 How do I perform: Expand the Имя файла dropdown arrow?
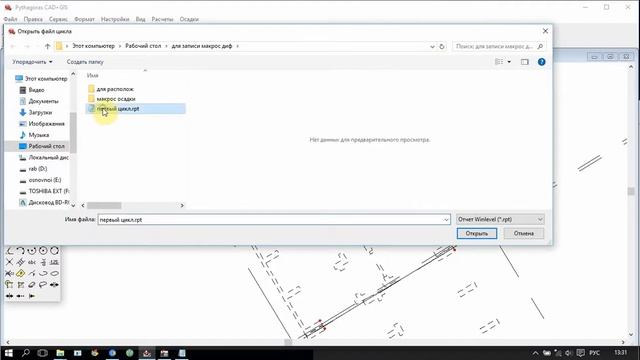[x=446, y=220]
